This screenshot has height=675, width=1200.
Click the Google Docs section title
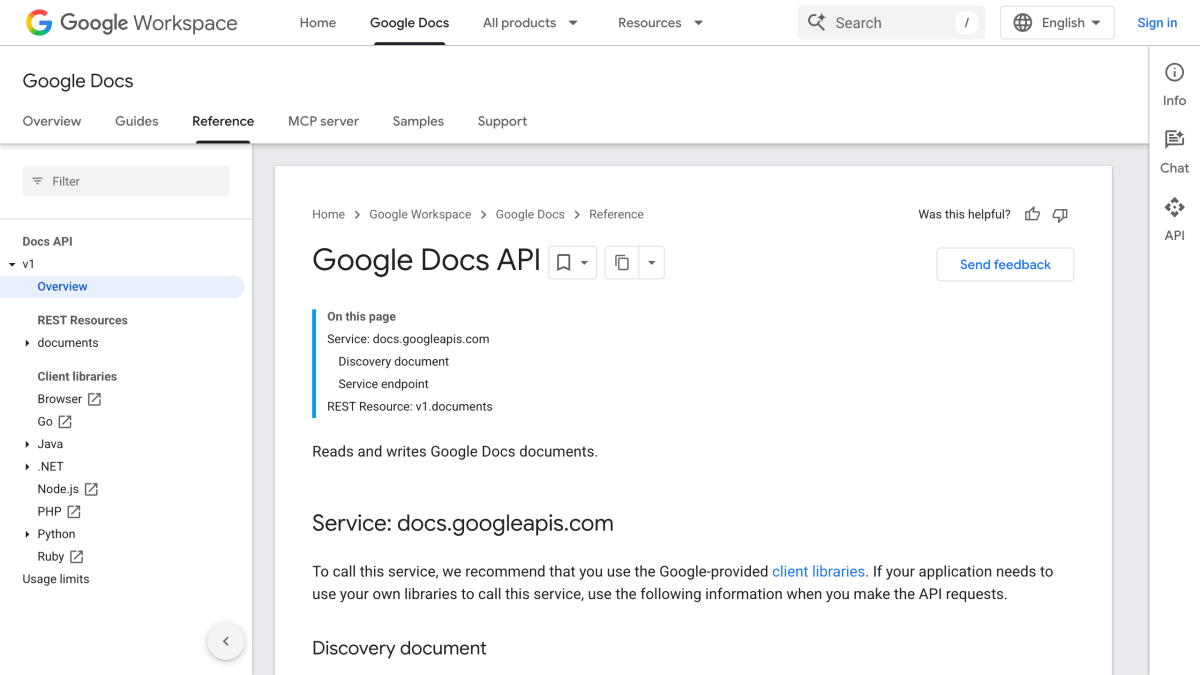(x=78, y=81)
